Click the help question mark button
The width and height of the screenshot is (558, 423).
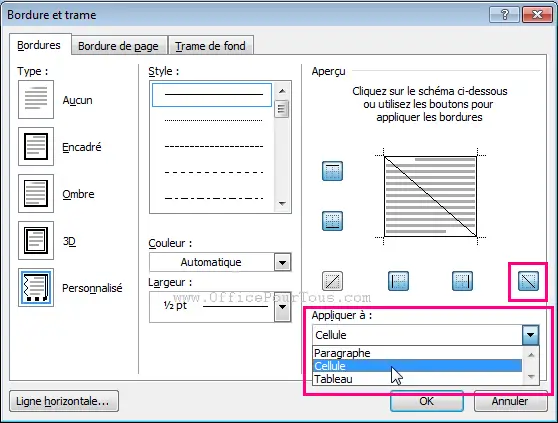[x=505, y=15]
